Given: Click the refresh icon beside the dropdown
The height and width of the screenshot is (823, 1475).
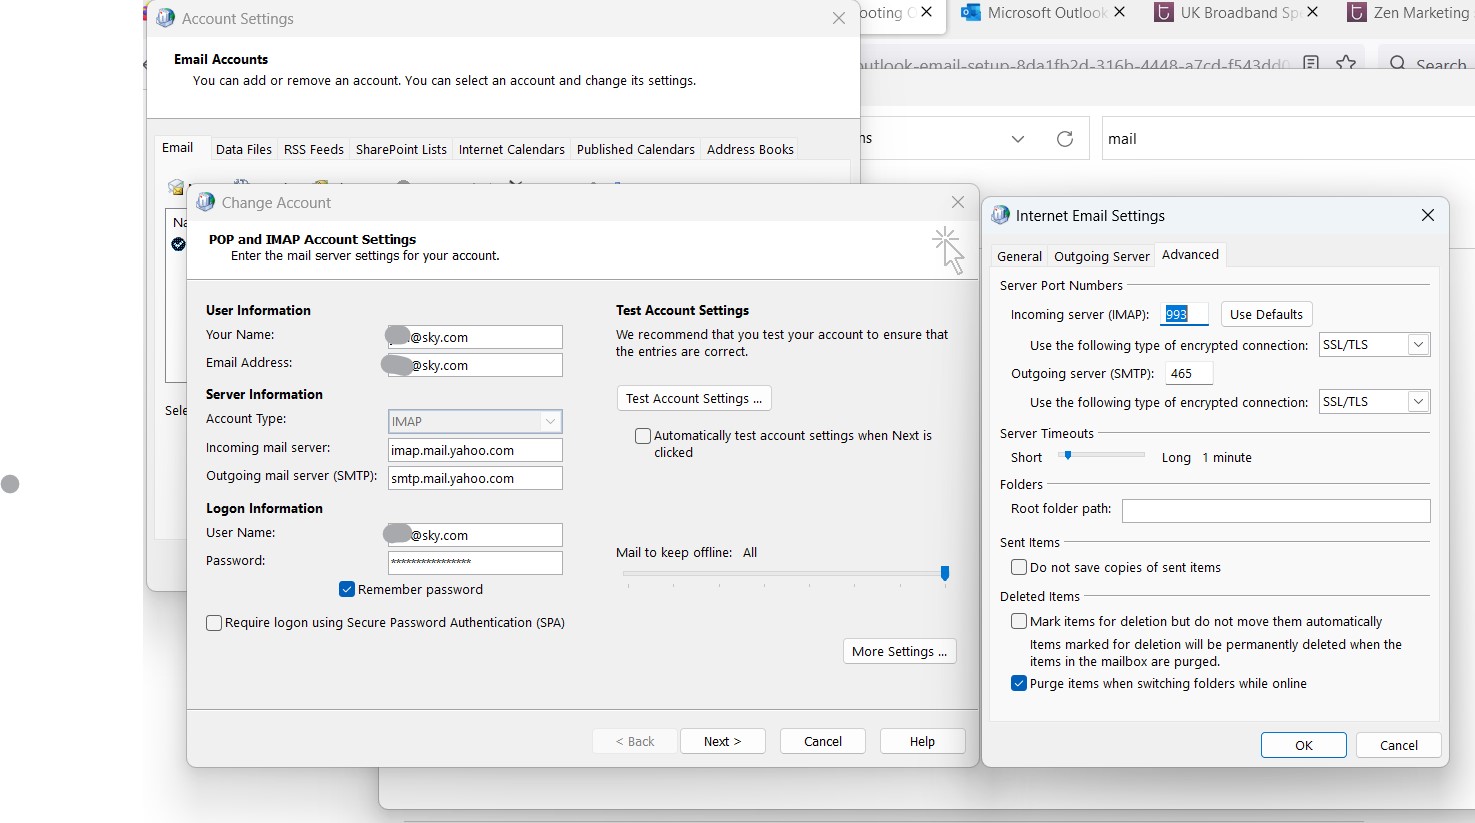Looking at the screenshot, I should [1065, 139].
